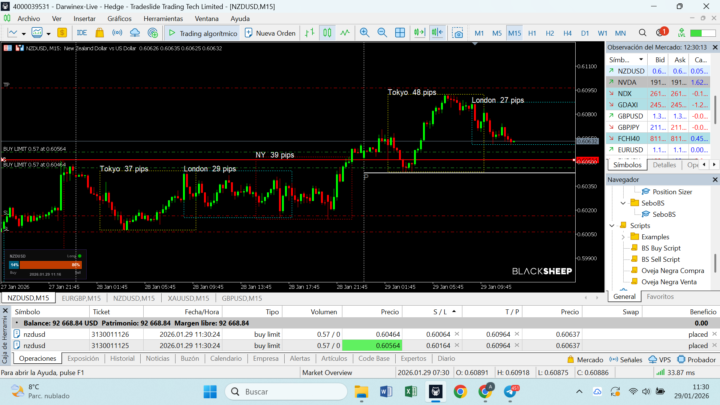Open Historial tab in toolbox

[122, 359]
